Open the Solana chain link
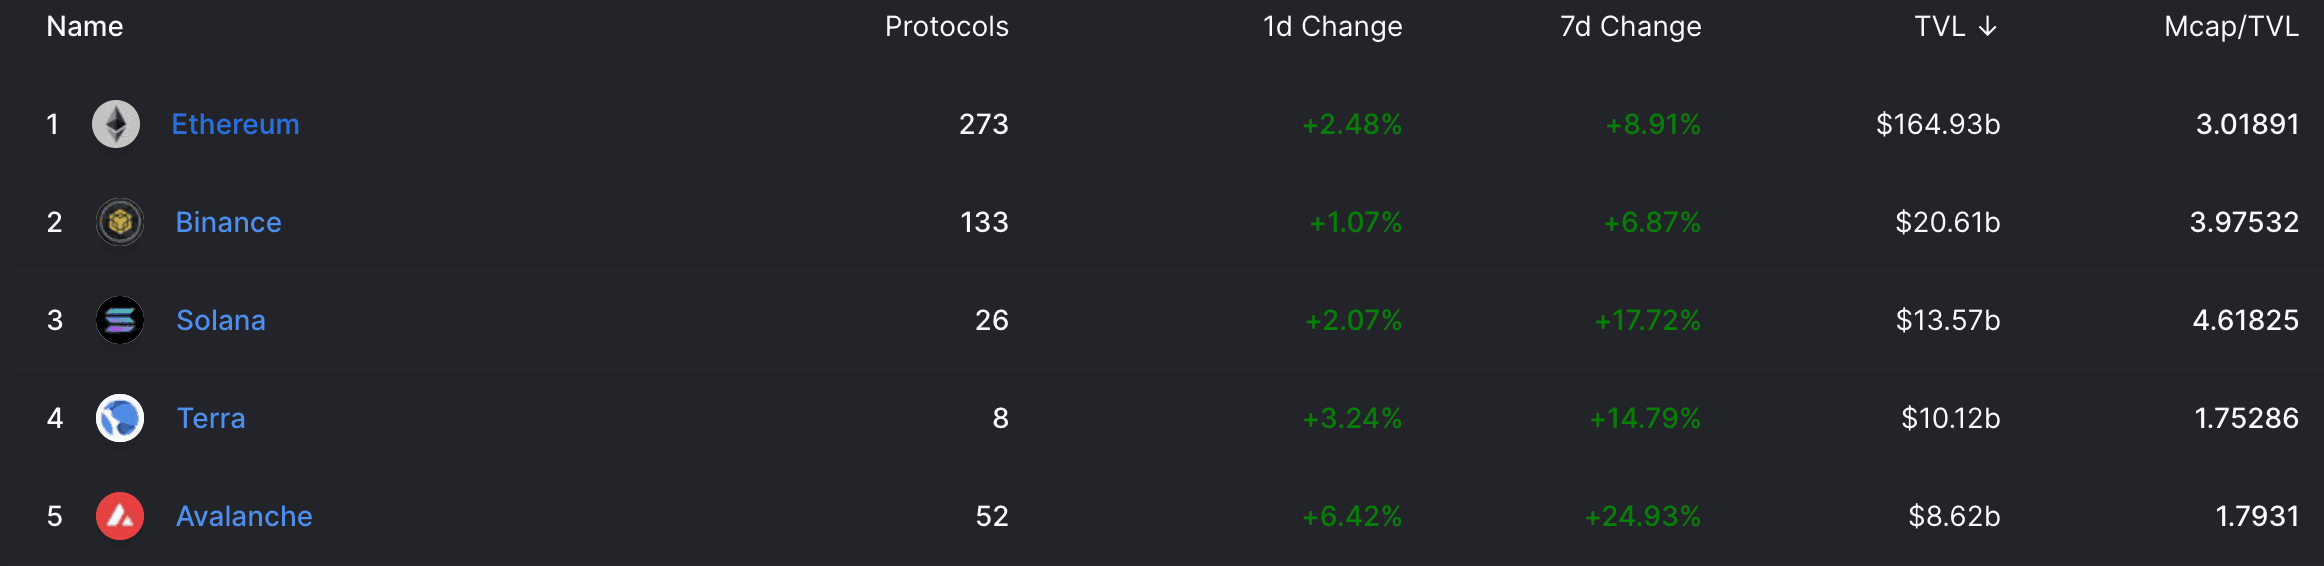Screen dimensions: 2324x566 (221, 320)
